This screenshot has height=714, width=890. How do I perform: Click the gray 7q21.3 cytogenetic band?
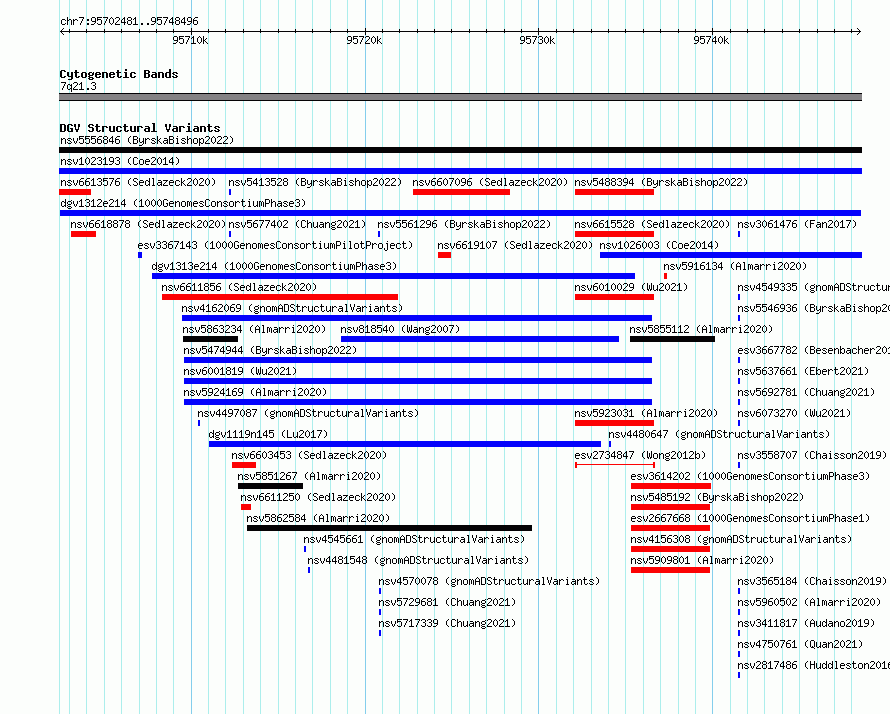click(x=460, y=97)
